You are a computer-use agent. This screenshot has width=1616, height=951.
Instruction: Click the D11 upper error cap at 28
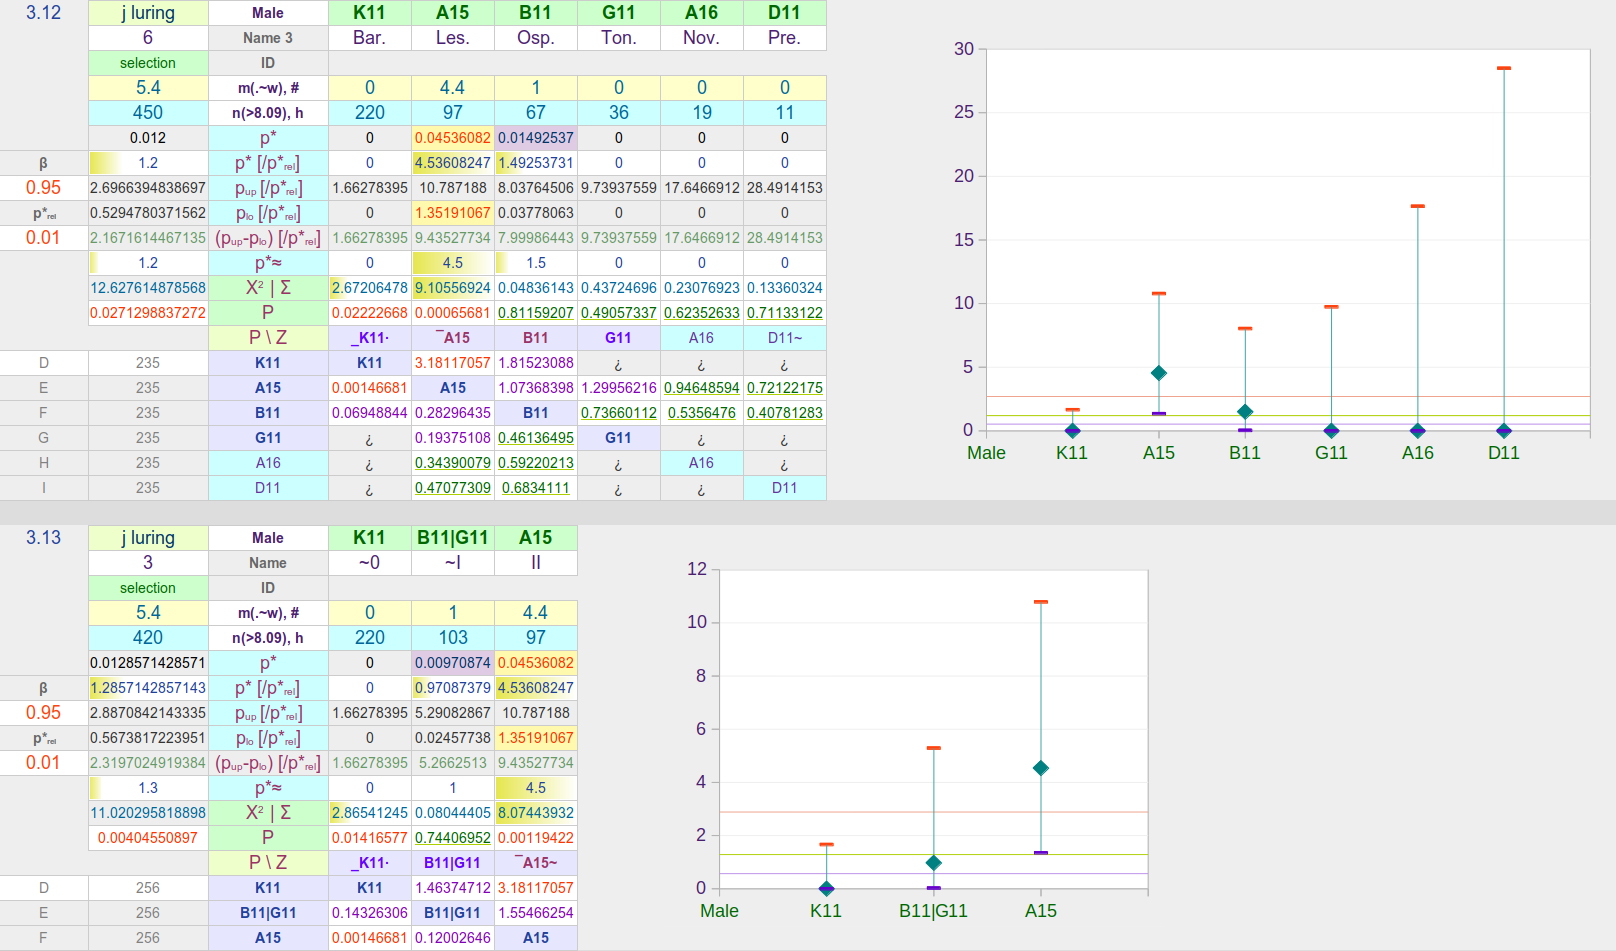tap(1503, 68)
